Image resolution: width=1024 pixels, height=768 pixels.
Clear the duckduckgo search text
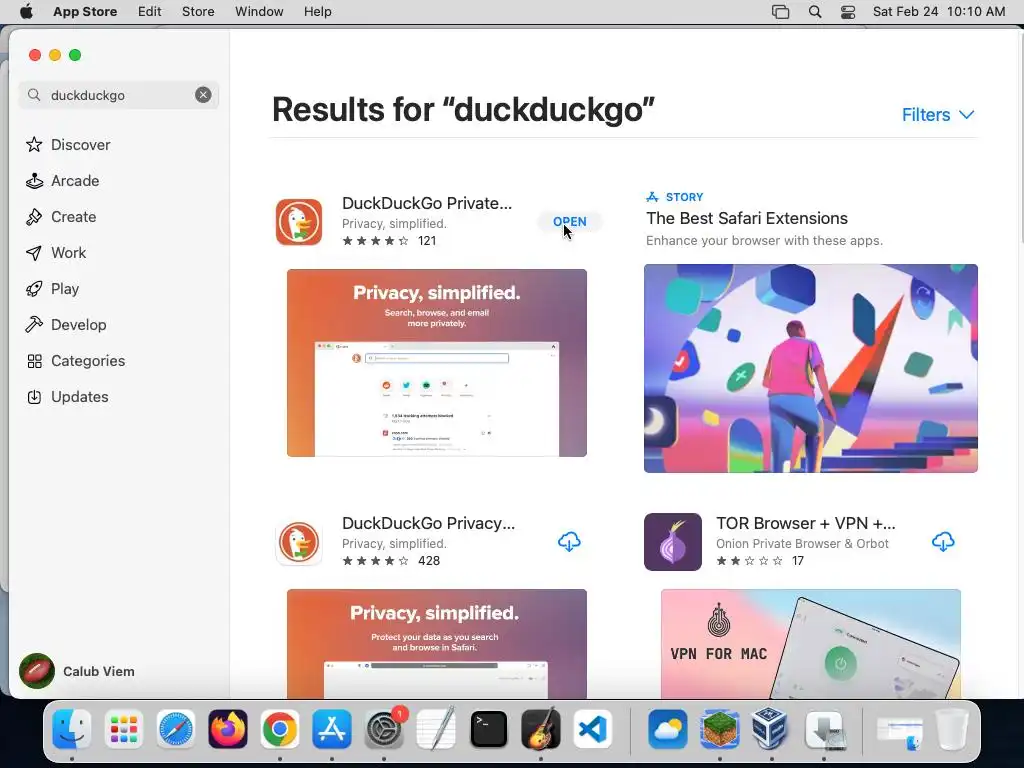coord(203,95)
